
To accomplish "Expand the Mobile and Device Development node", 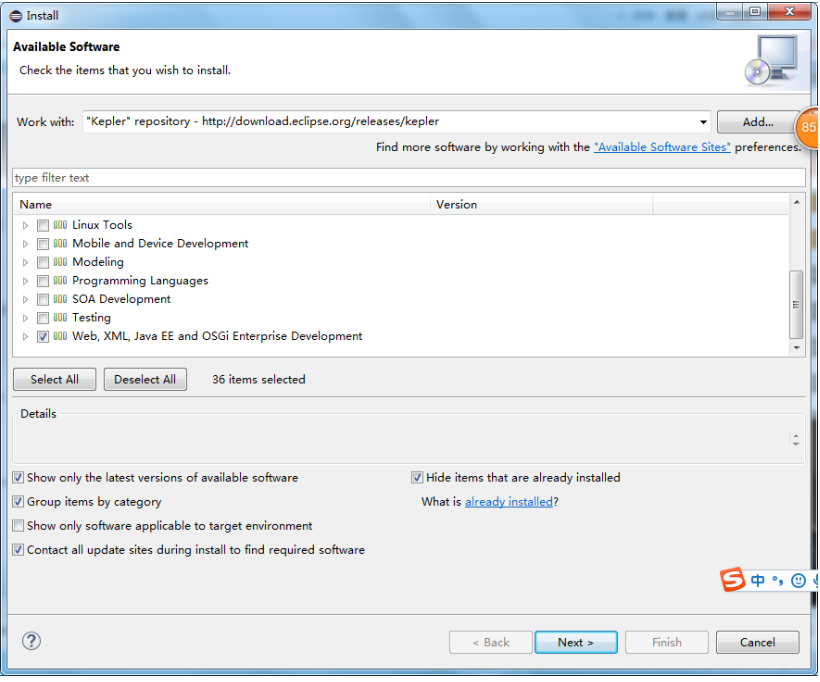I will point(25,244).
